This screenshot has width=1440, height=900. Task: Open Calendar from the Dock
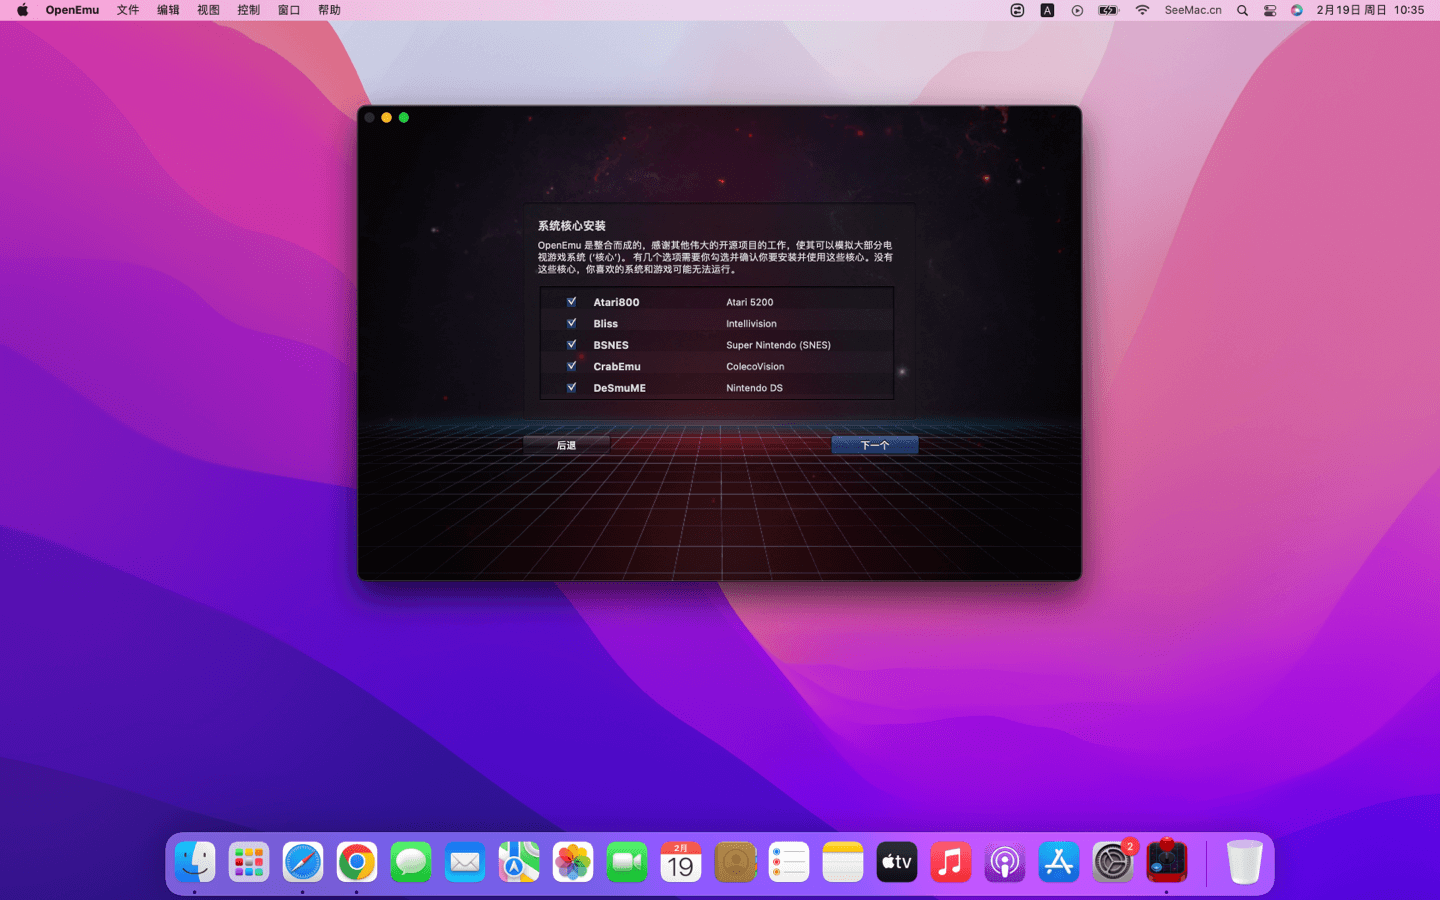[681, 862]
